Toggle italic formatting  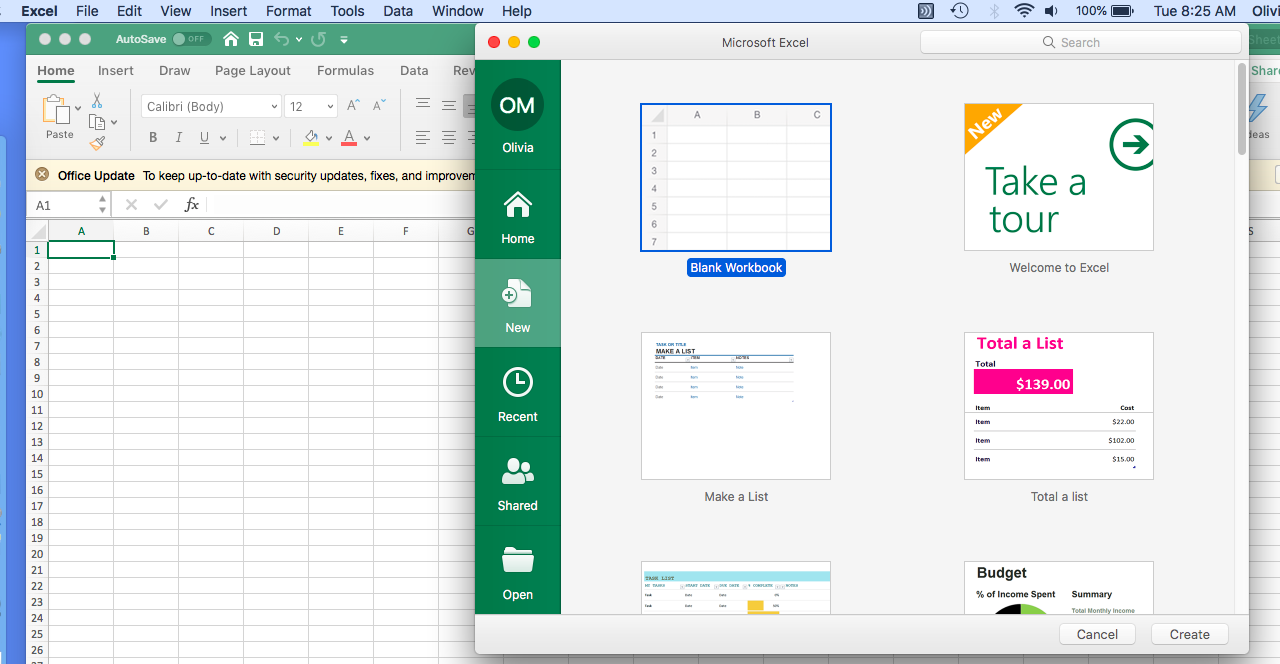pyautogui.click(x=179, y=138)
